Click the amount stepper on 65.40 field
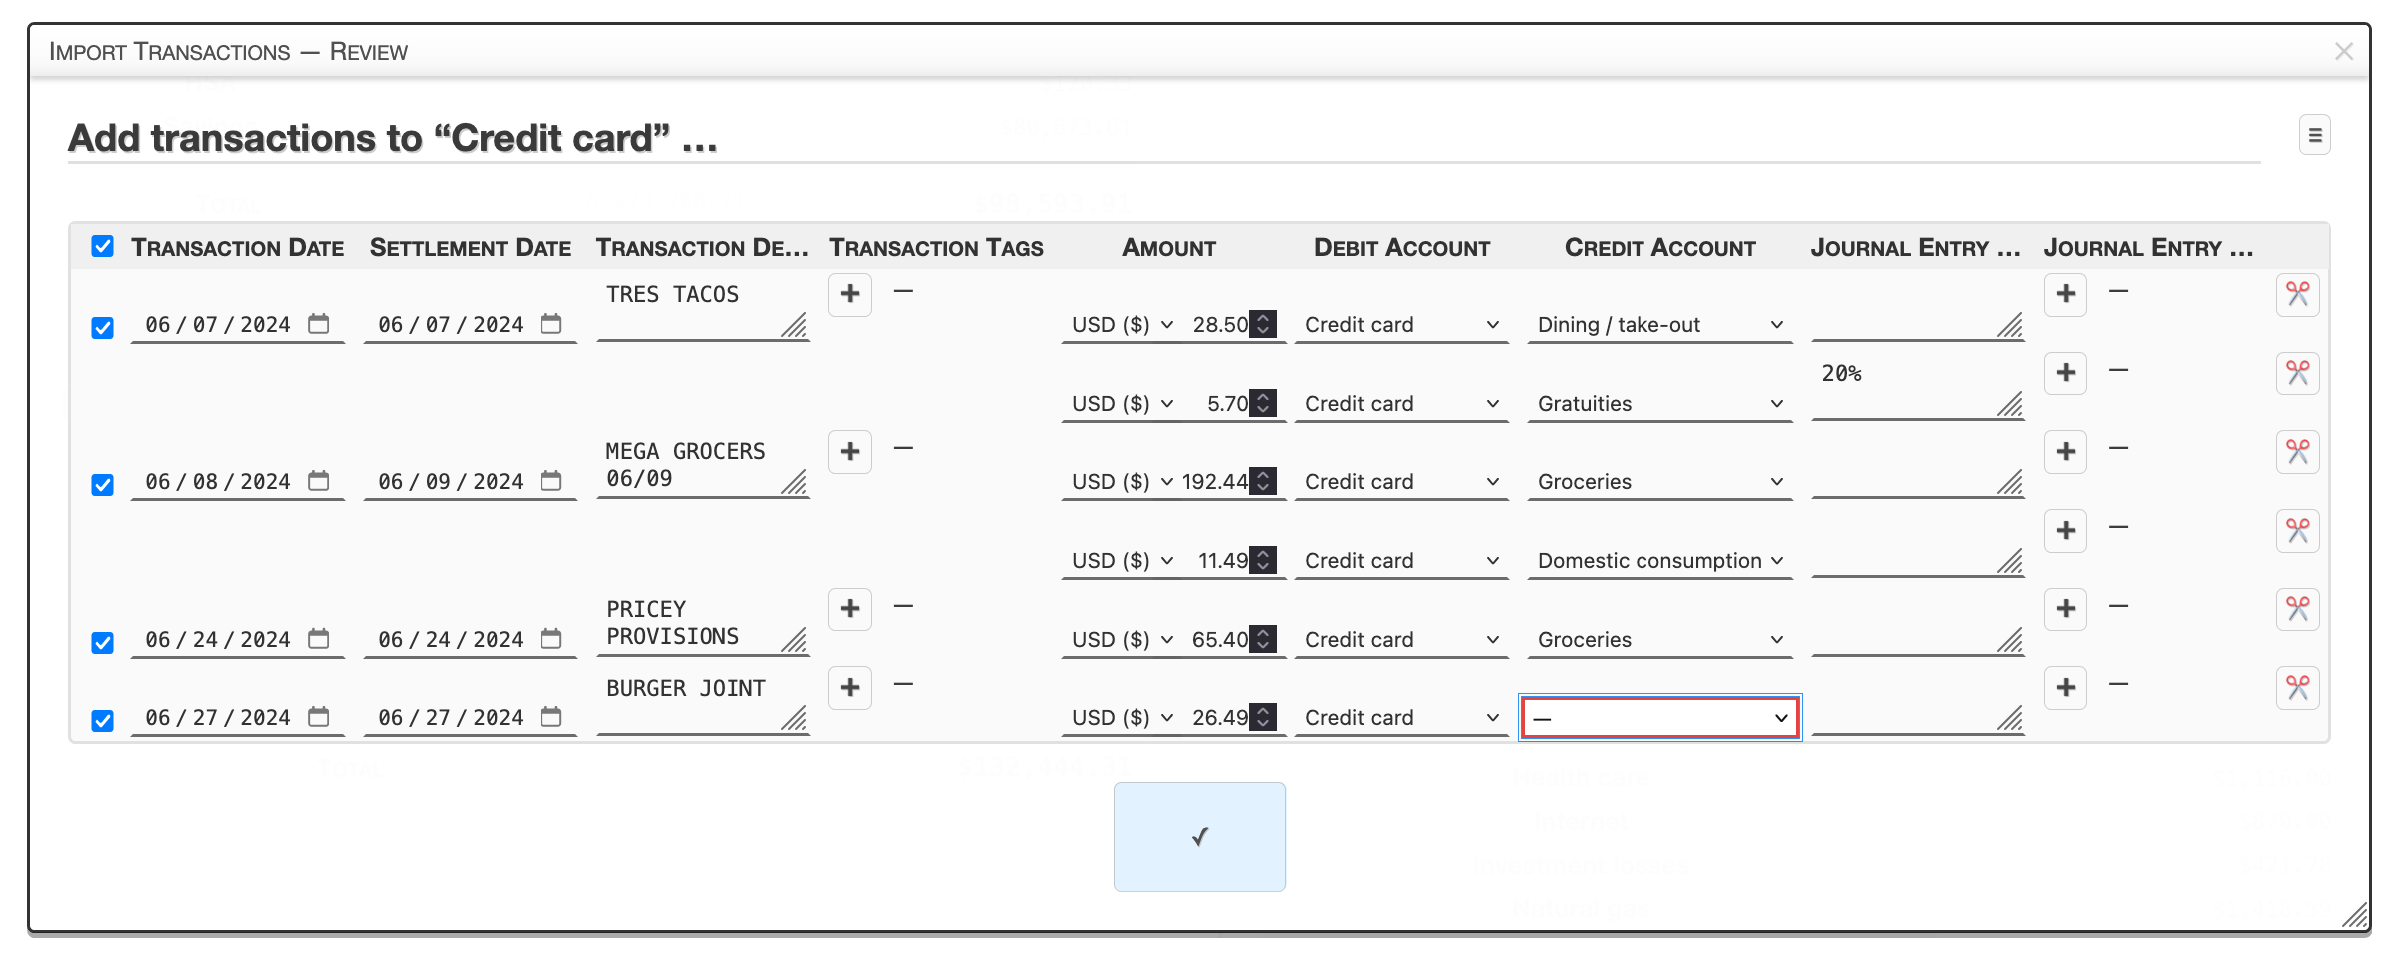 1264,639
